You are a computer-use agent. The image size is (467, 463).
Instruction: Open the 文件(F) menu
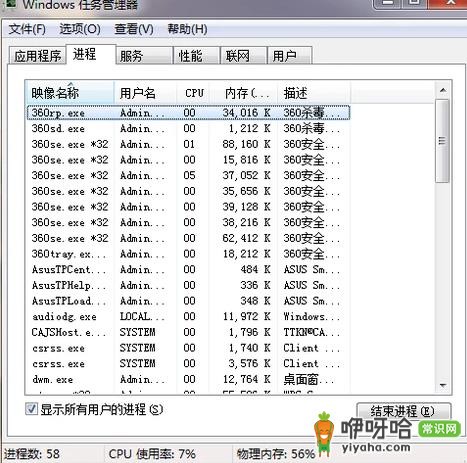point(27,29)
